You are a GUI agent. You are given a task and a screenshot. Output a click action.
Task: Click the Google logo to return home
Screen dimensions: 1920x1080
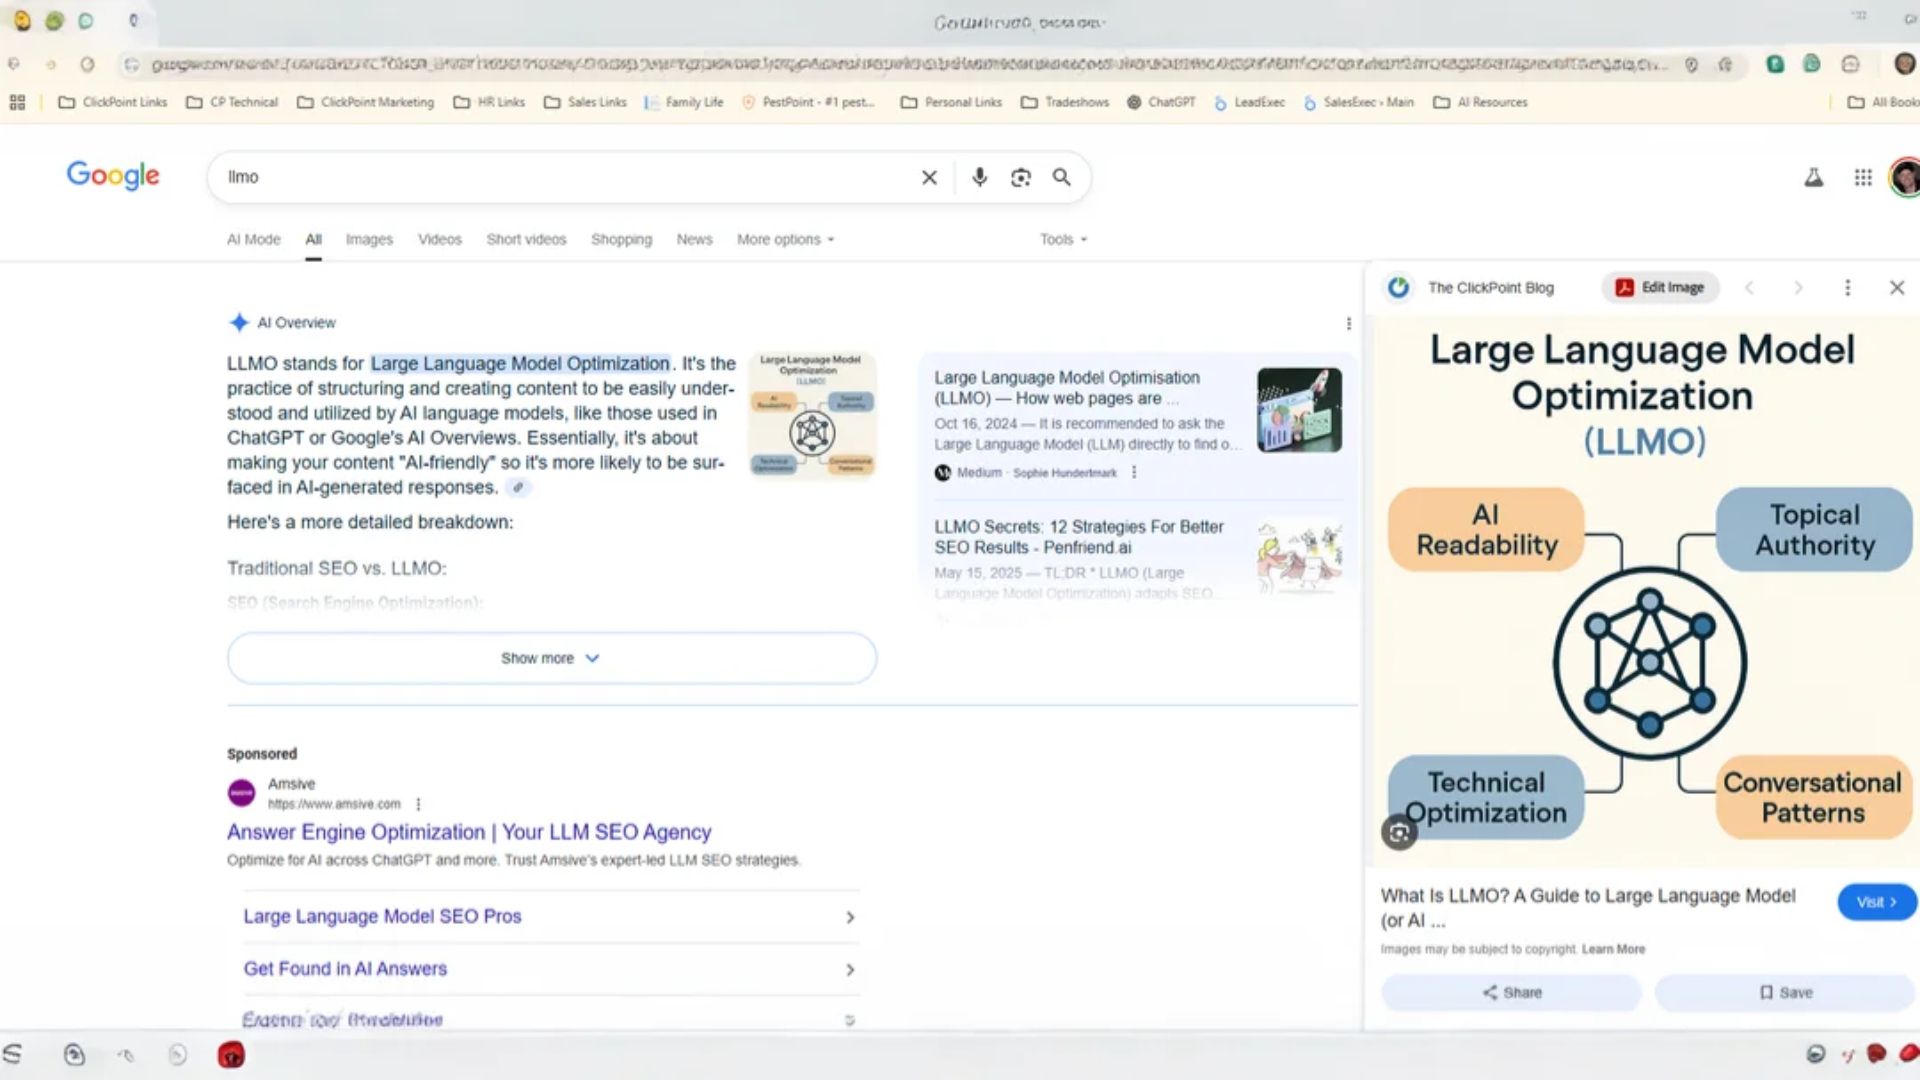pos(112,176)
